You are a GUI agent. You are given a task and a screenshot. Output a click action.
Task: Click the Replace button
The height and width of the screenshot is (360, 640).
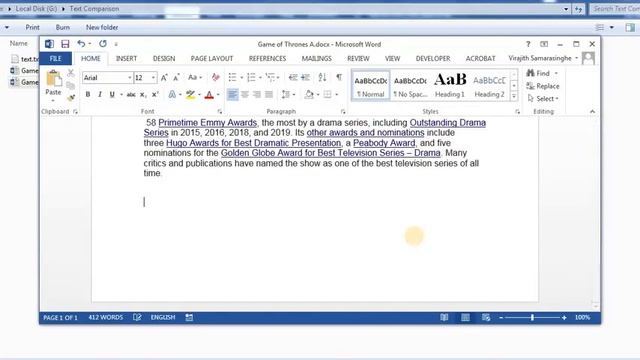[543, 86]
